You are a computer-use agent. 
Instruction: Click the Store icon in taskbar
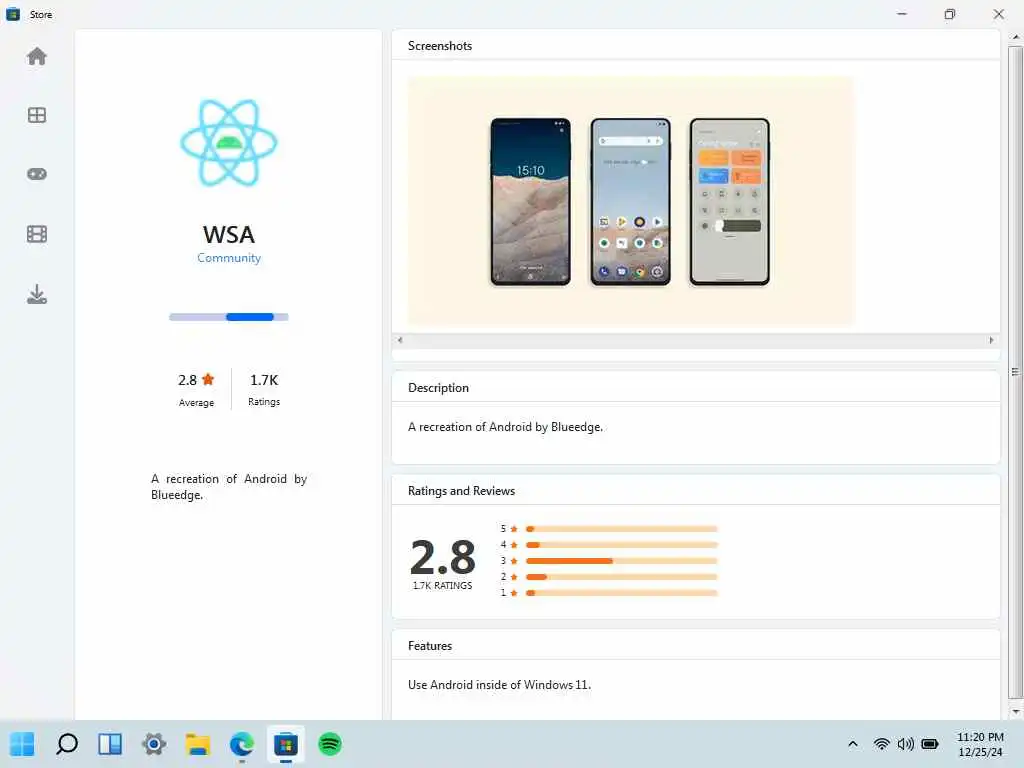[285, 744]
